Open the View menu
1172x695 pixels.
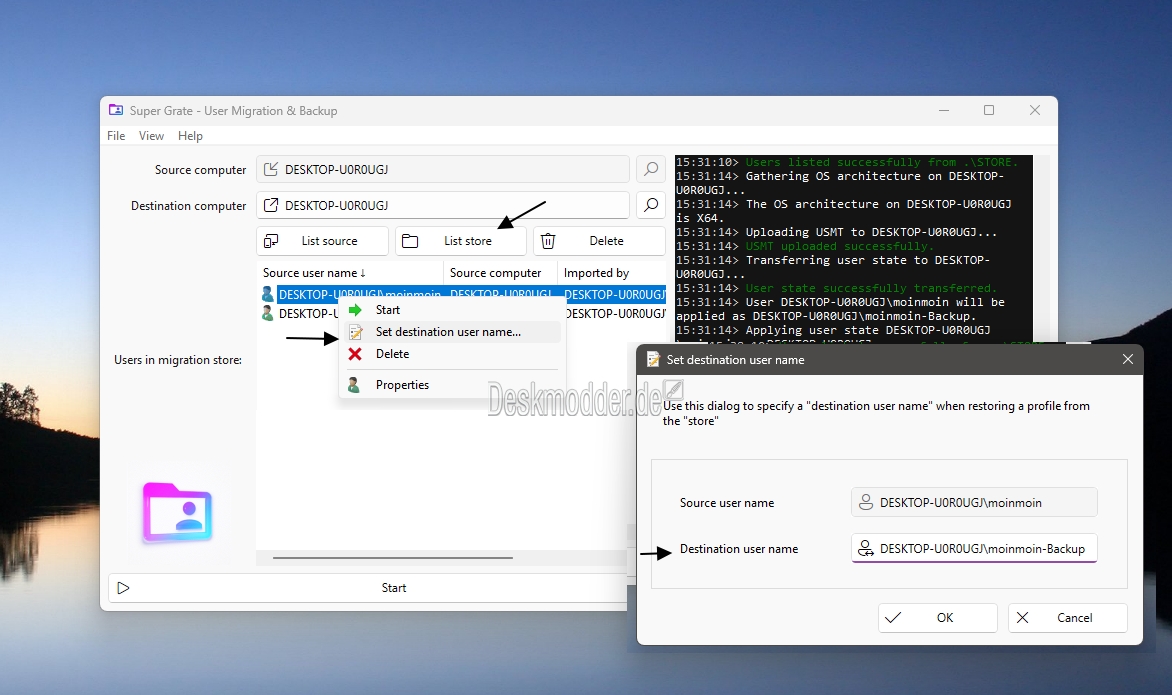[x=151, y=135]
